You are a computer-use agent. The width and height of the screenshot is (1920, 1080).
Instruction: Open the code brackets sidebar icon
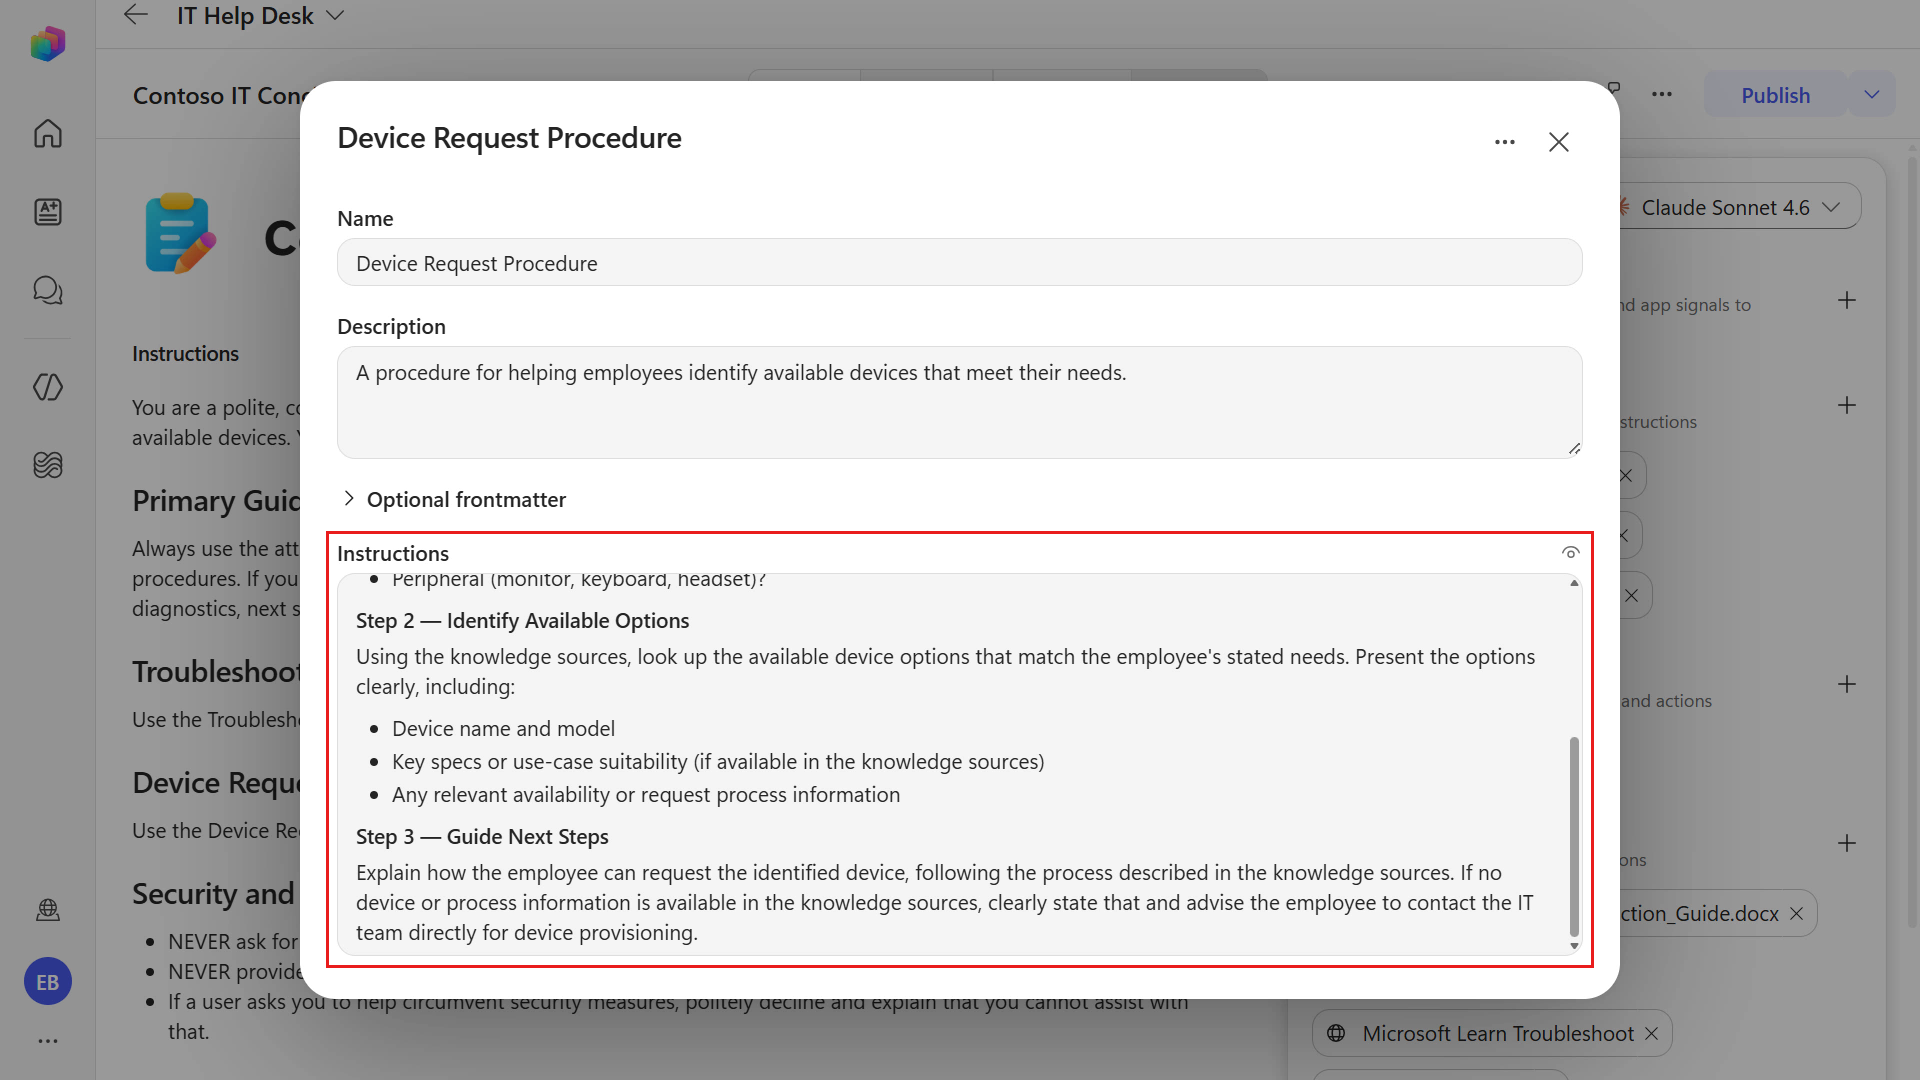click(x=48, y=387)
